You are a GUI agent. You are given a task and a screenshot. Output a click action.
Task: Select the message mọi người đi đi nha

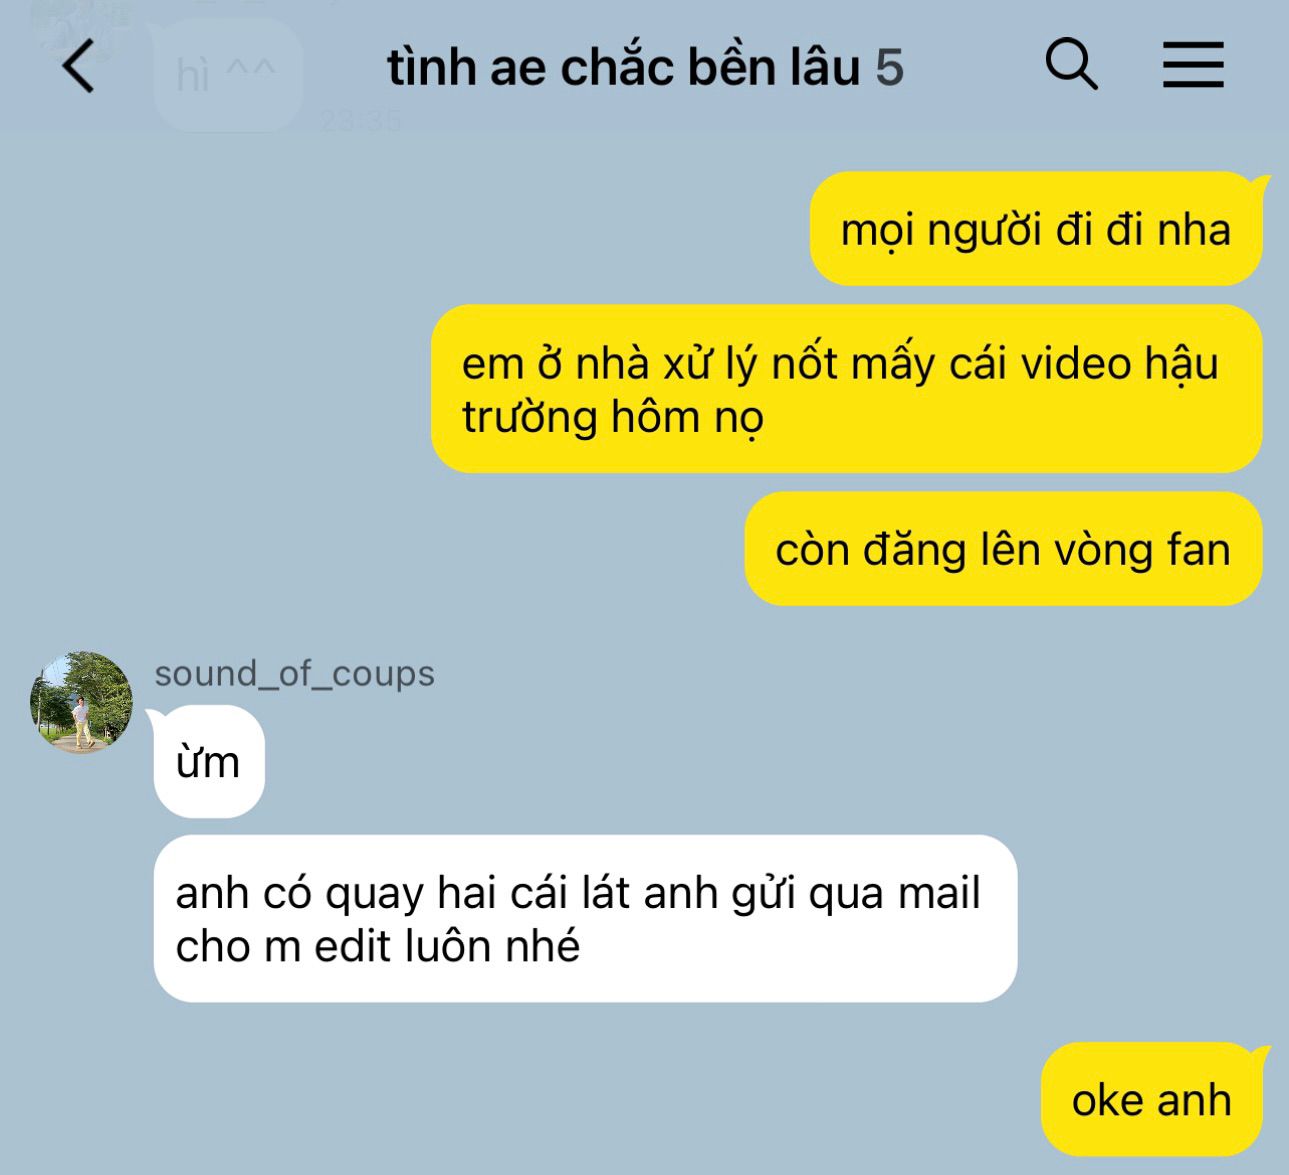click(x=1036, y=229)
